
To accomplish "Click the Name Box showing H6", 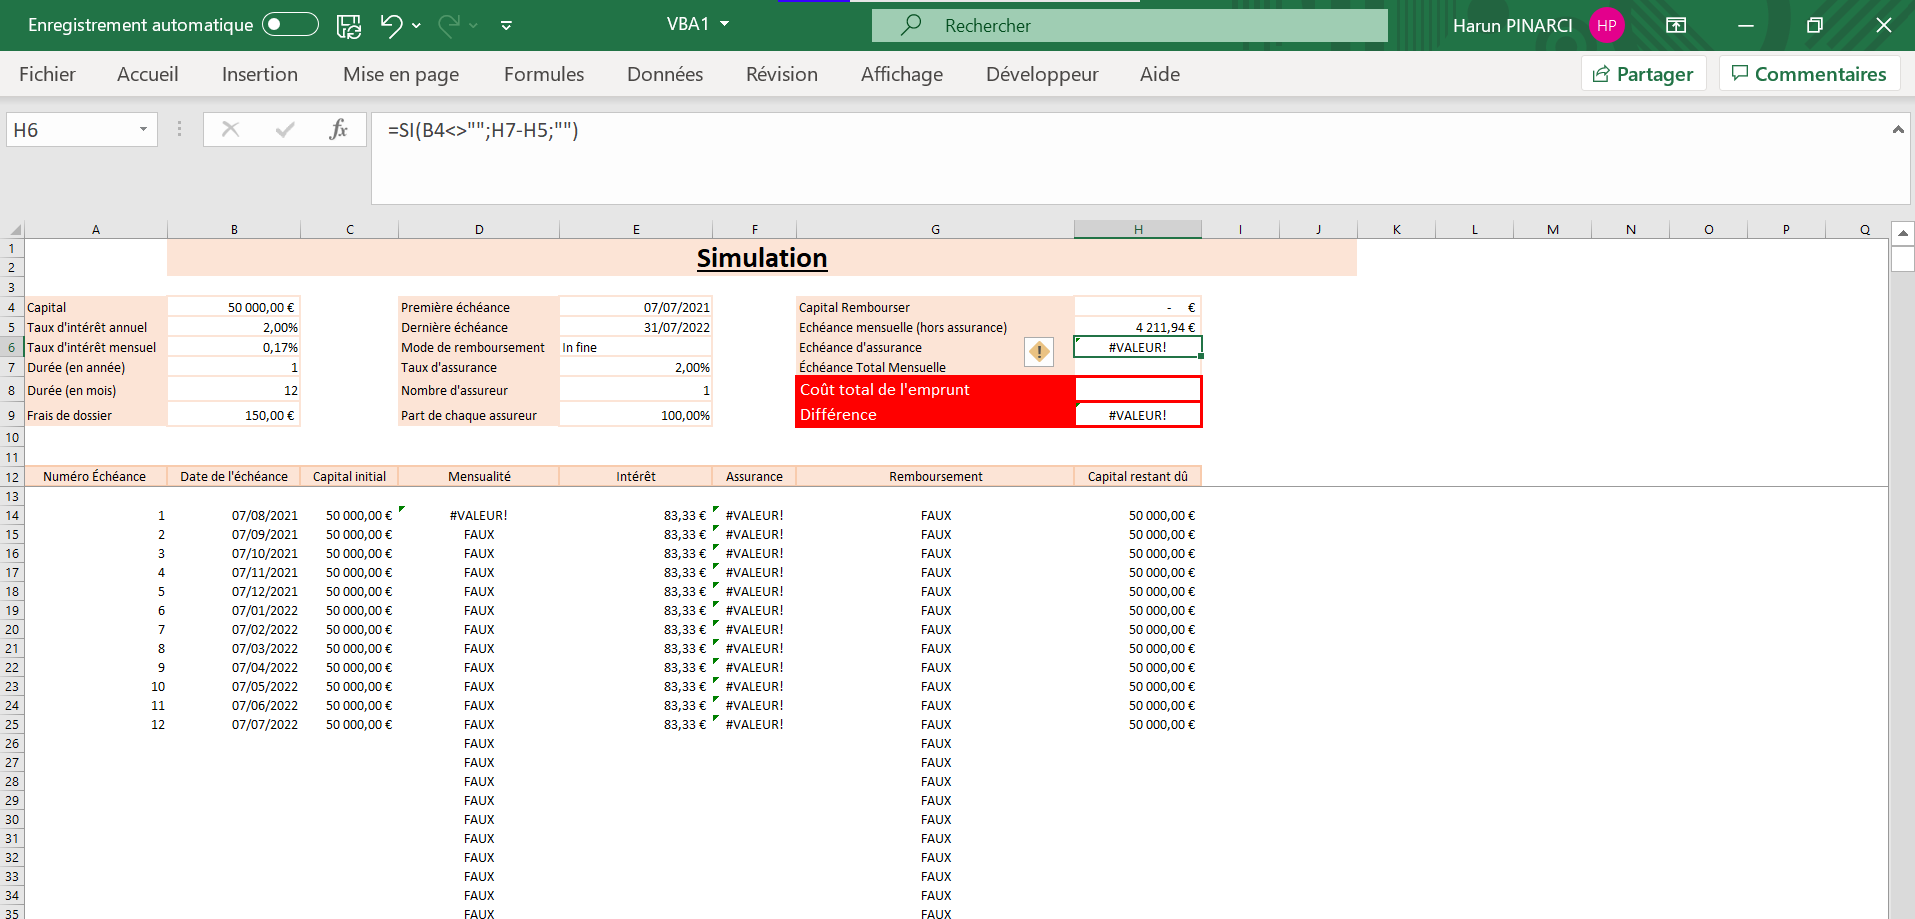I will click(70, 130).
